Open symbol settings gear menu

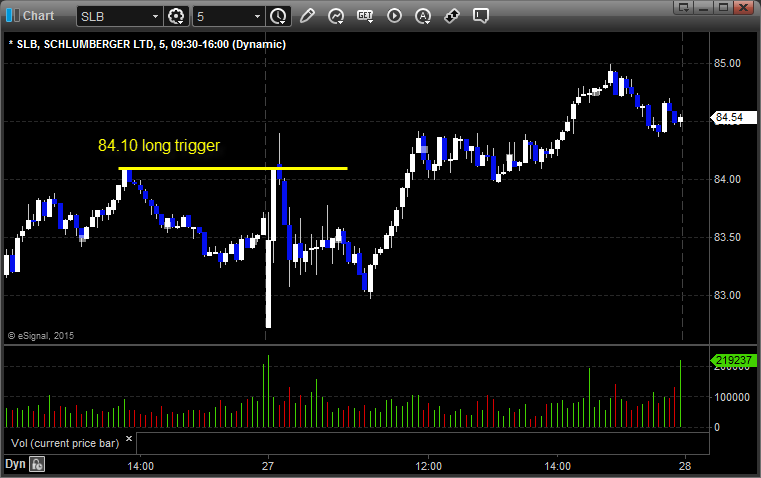176,16
